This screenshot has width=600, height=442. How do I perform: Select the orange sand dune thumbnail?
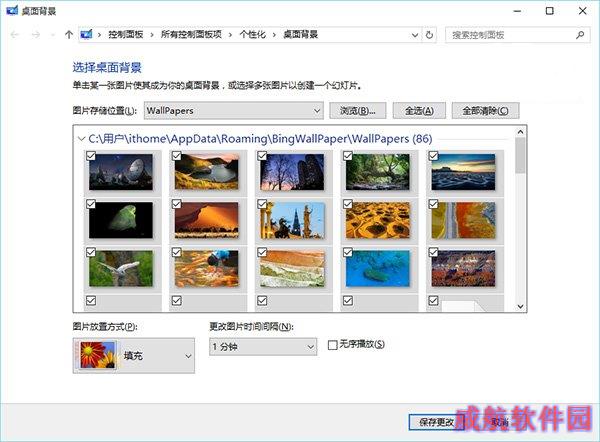click(207, 220)
